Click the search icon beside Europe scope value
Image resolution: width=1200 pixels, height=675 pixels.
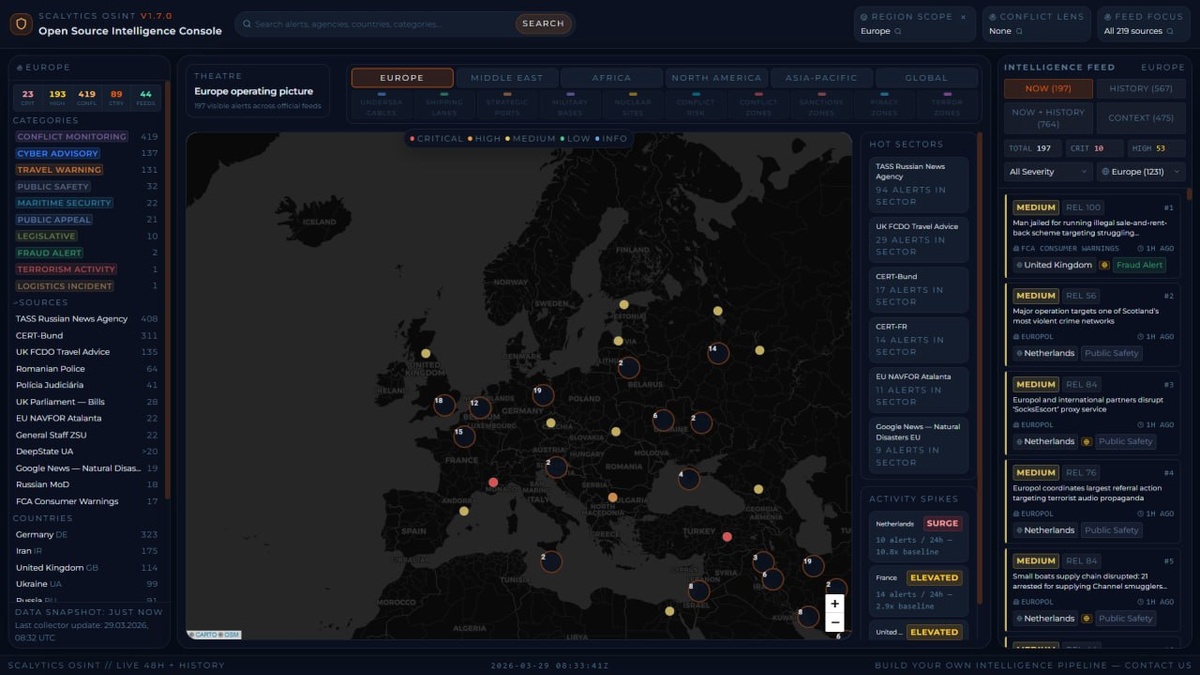[x=898, y=31]
